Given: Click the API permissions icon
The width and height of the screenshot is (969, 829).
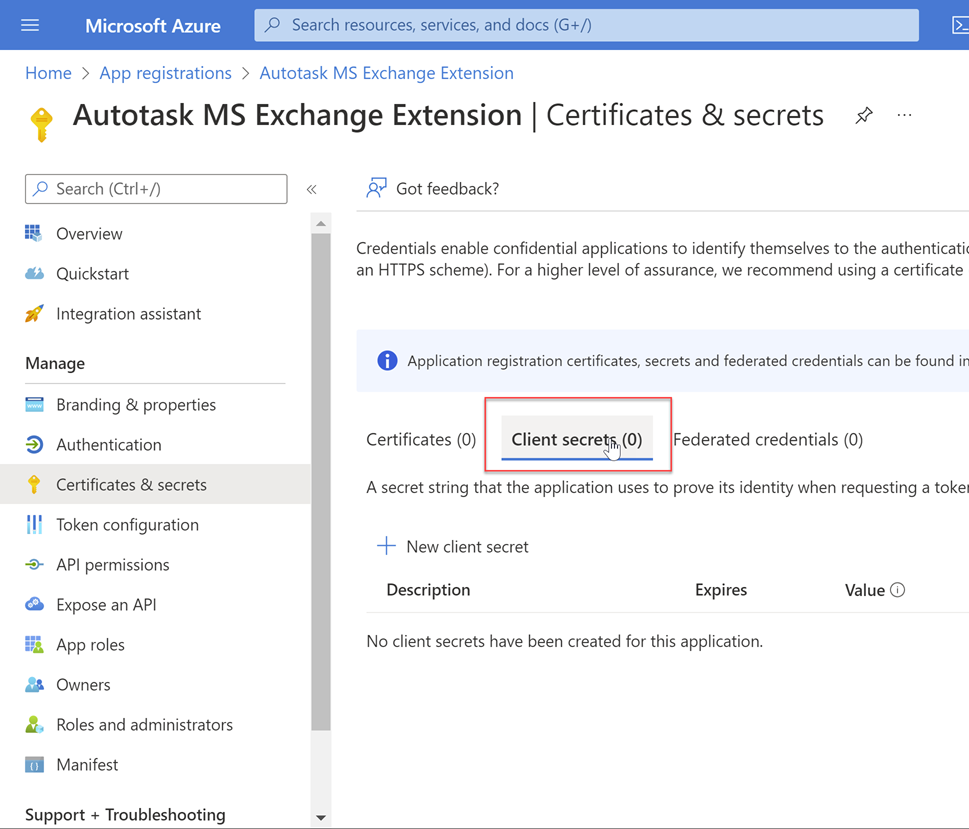Looking at the screenshot, I should (x=34, y=564).
